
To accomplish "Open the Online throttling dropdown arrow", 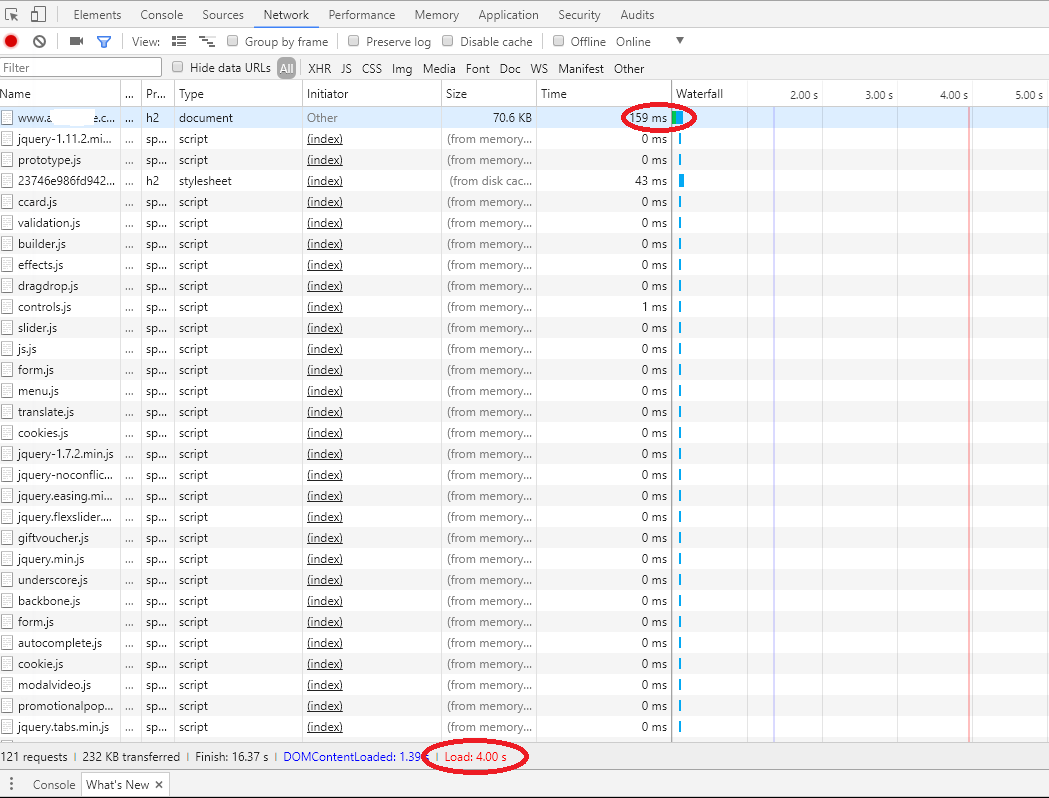I will tap(680, 41).
